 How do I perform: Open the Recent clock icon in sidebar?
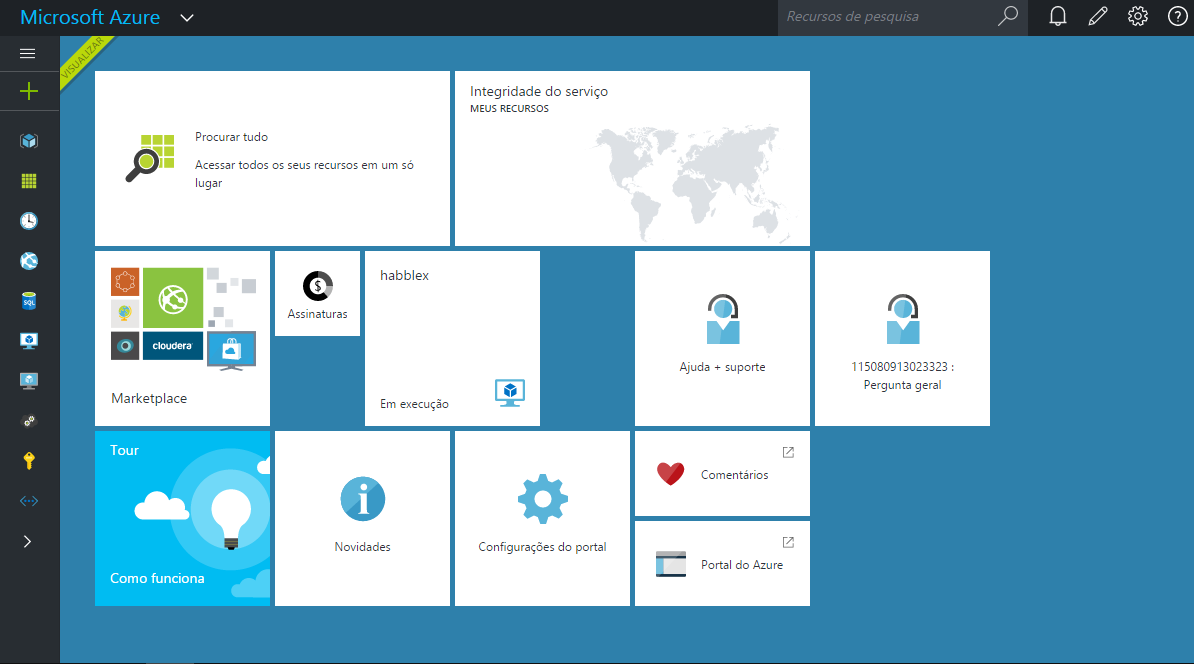[x=29, y=221]
